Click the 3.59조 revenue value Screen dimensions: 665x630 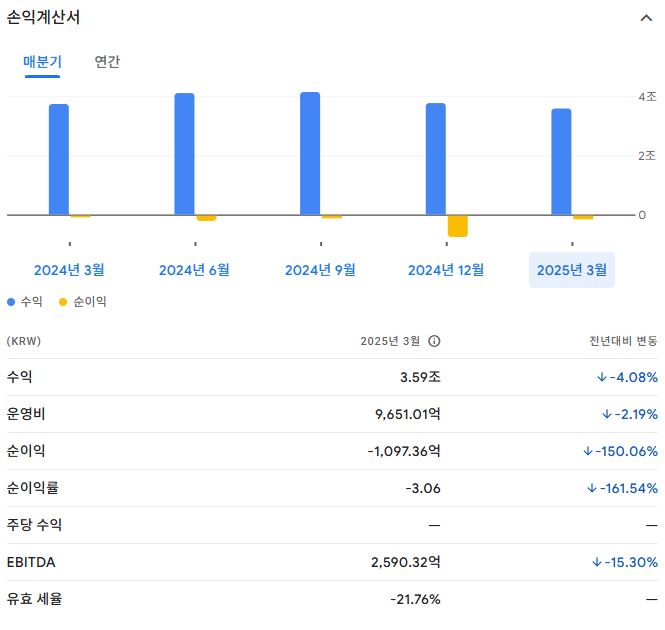click(x=420, y=377)
